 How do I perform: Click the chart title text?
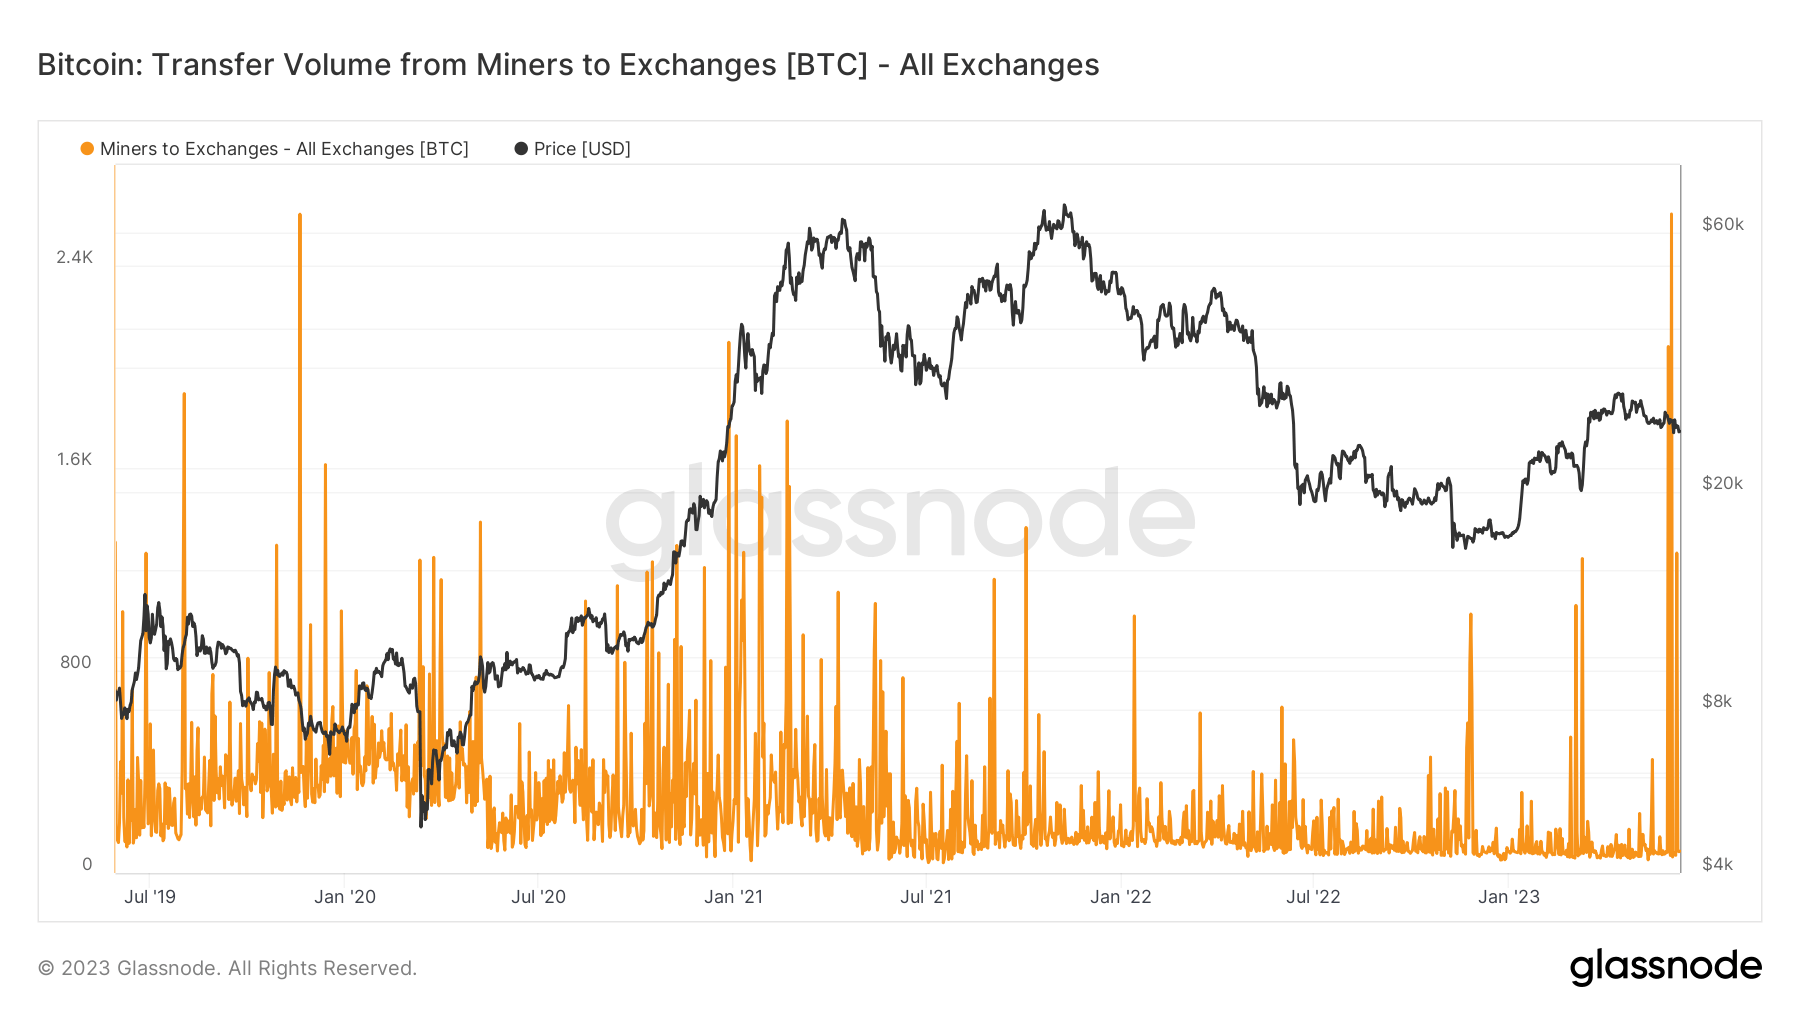(568, 65)
